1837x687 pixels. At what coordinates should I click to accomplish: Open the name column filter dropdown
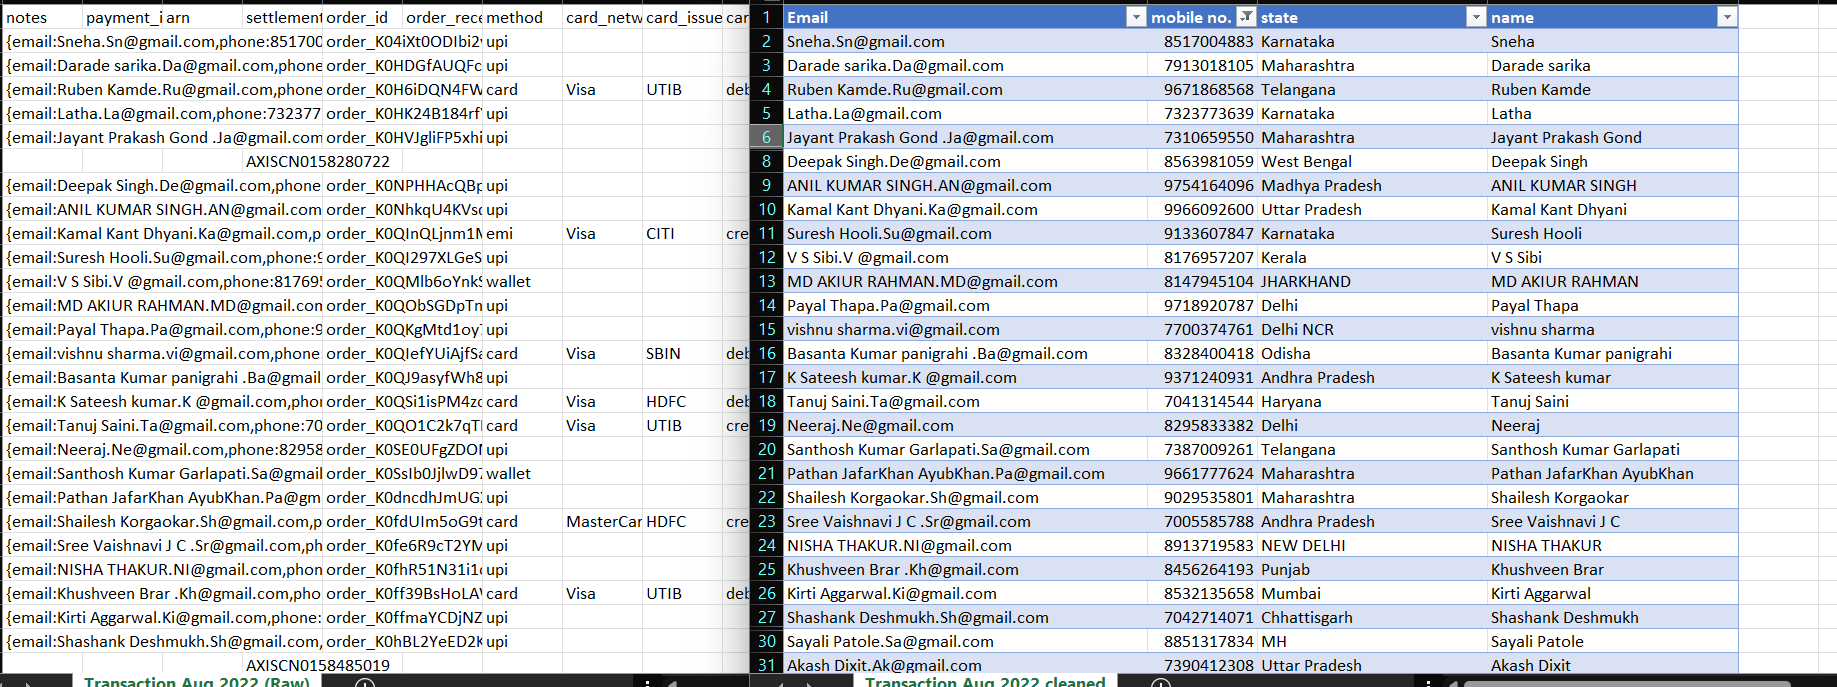pos(1726,17)
